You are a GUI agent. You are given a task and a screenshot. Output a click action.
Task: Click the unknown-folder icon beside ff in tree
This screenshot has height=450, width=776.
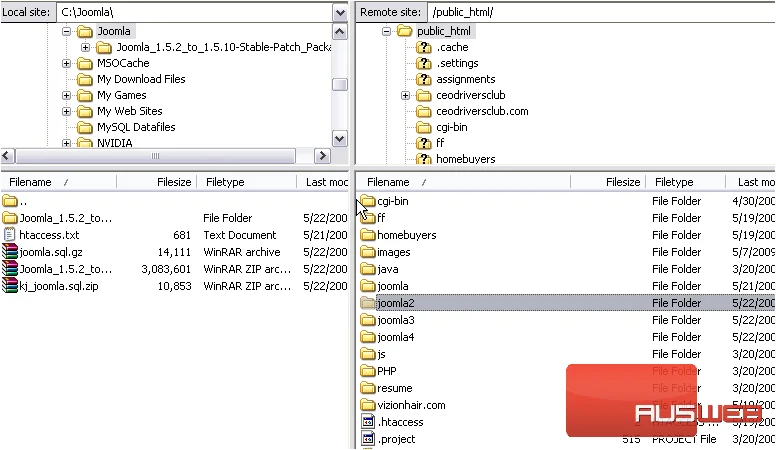(423, 143)
